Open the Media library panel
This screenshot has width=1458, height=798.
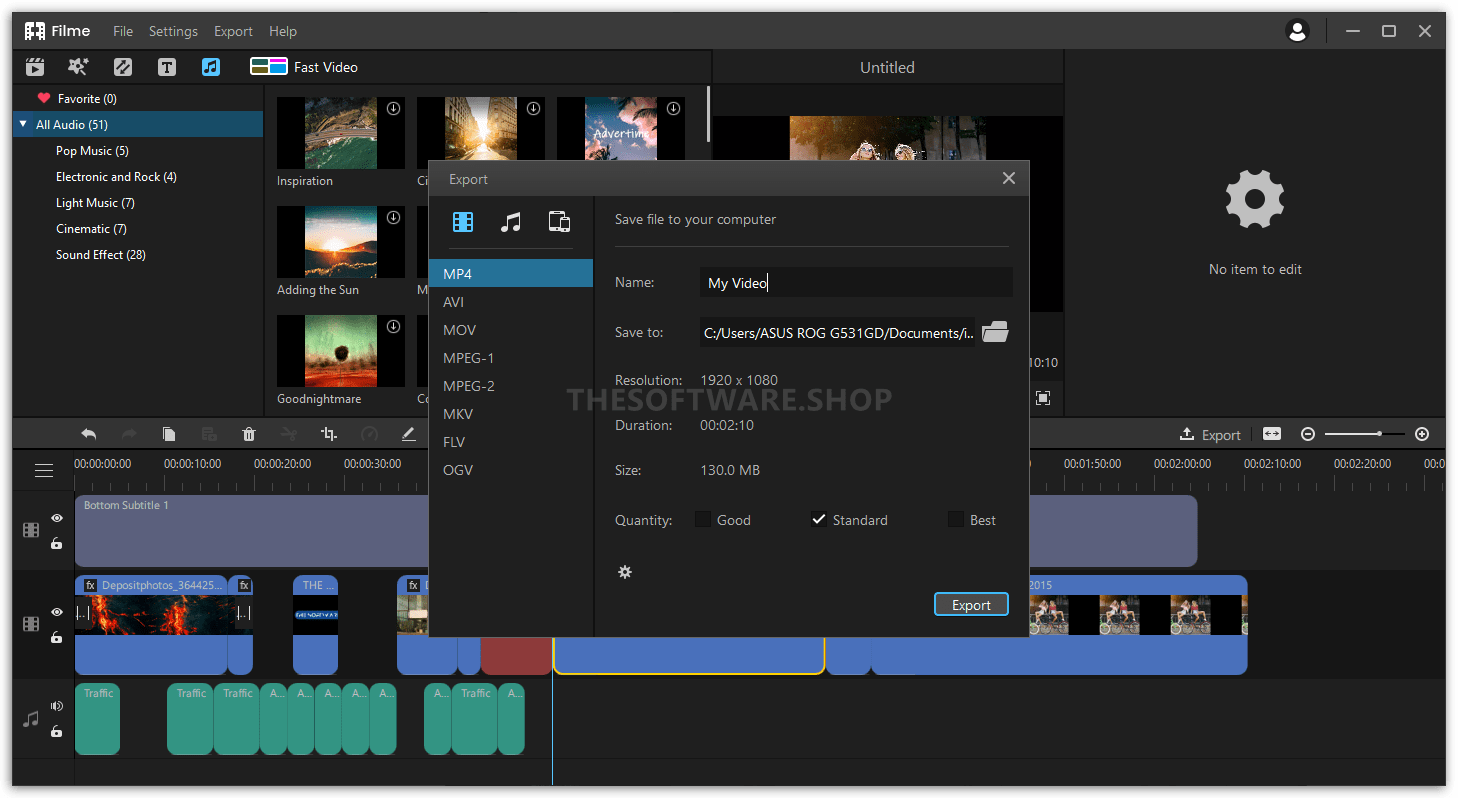(35, 66)
